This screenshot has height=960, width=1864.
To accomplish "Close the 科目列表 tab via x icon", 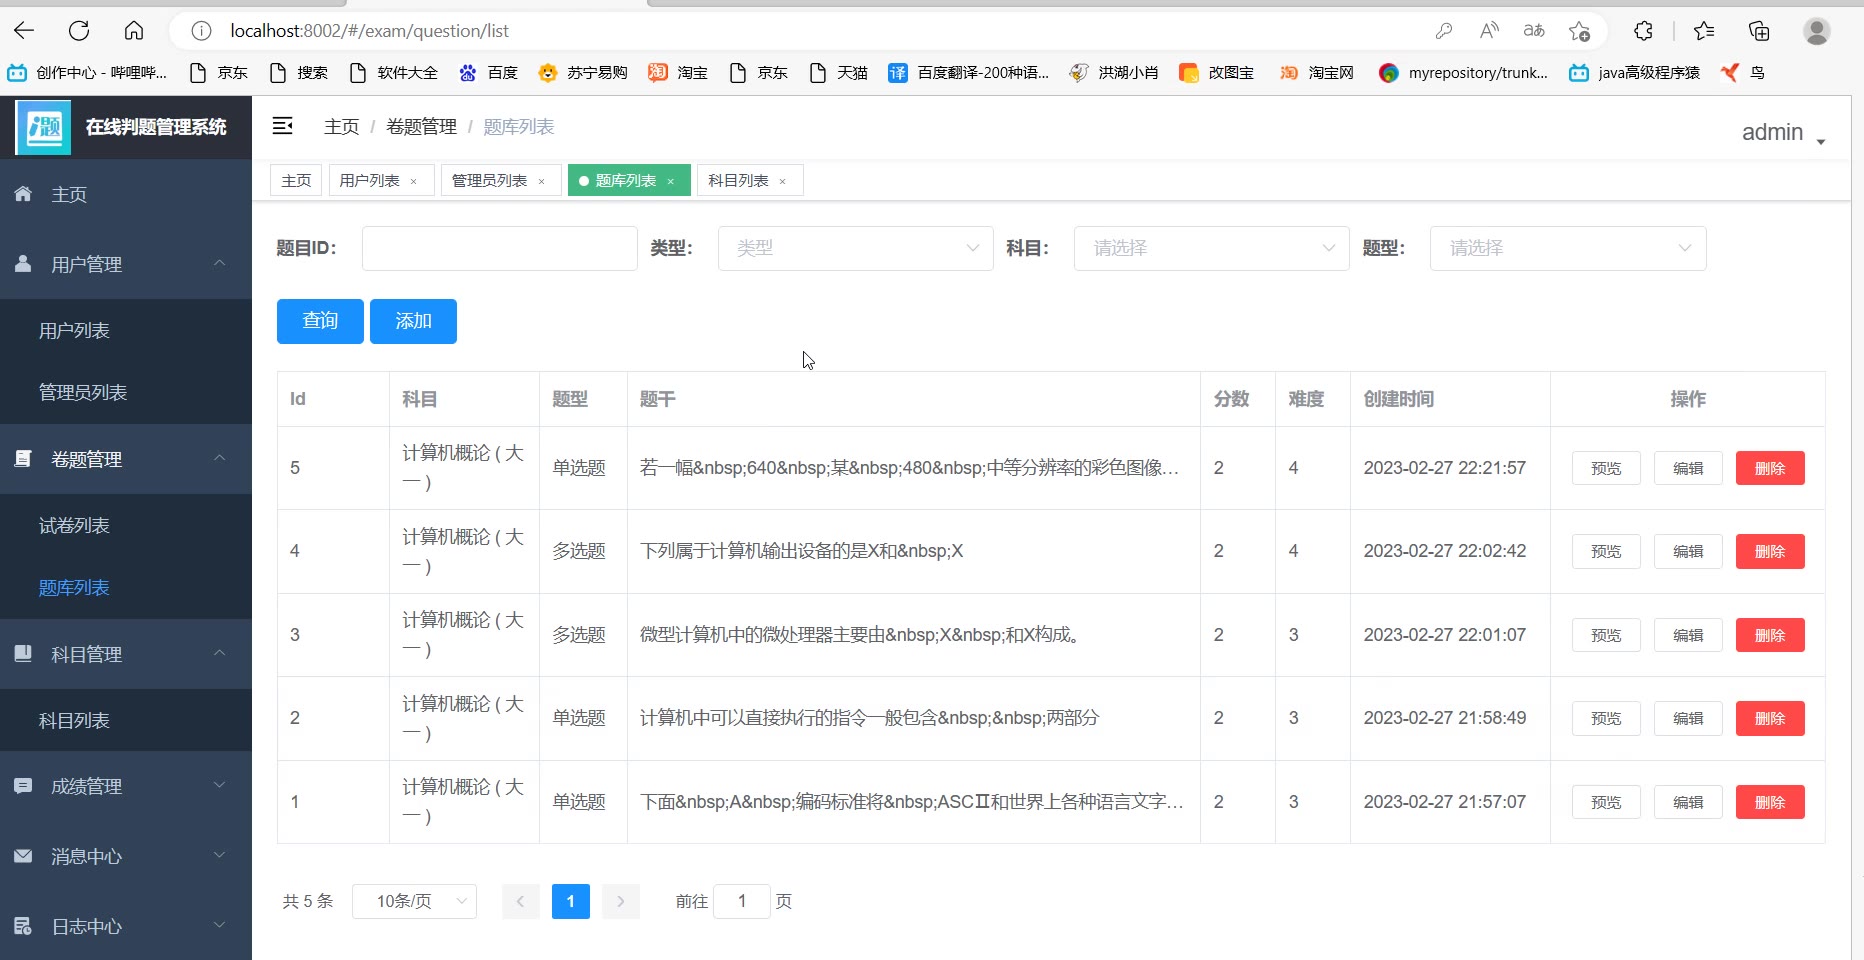I will pyautogui.click(x=782, y=181).
